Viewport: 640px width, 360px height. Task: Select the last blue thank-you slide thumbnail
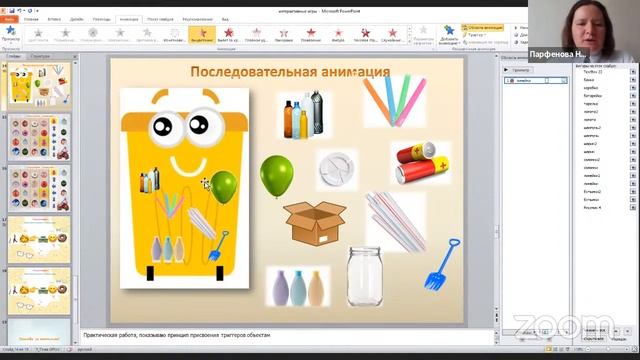pos(39,332)
